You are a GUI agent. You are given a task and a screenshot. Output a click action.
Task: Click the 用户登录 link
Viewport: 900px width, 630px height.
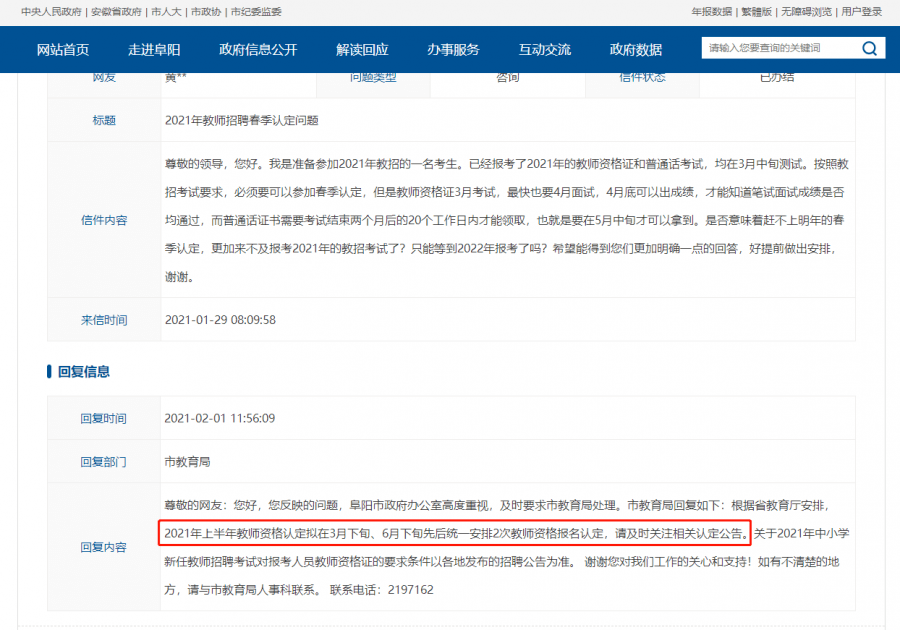[862, 12]
